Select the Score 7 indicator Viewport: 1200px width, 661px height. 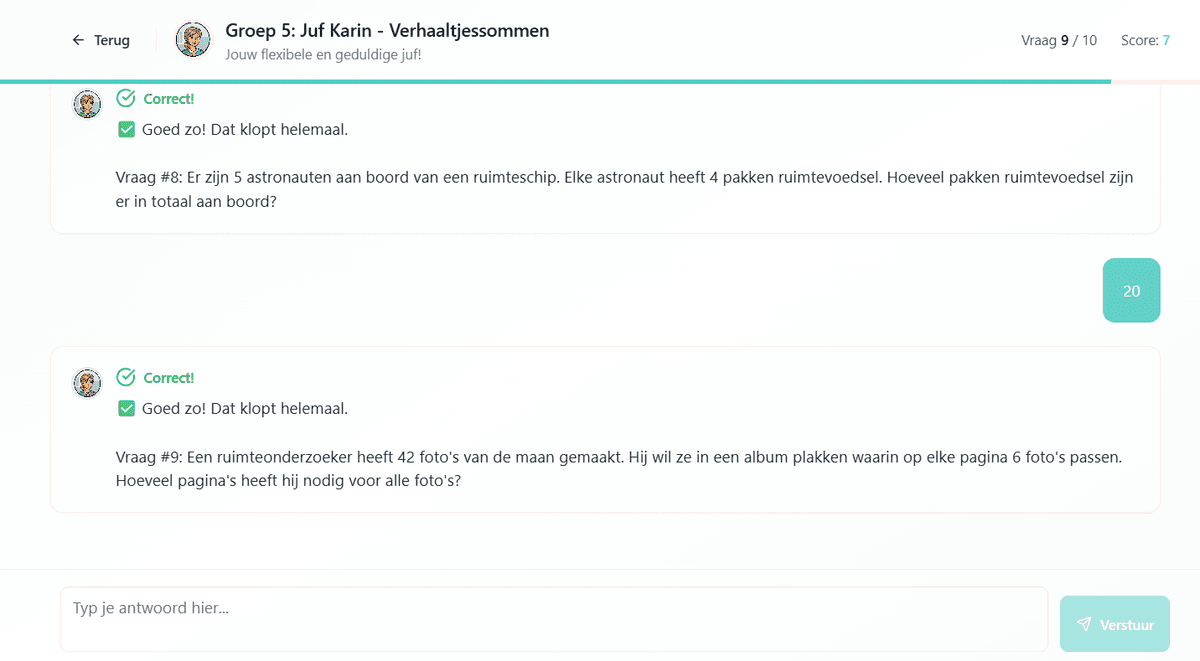(1144, 40)
